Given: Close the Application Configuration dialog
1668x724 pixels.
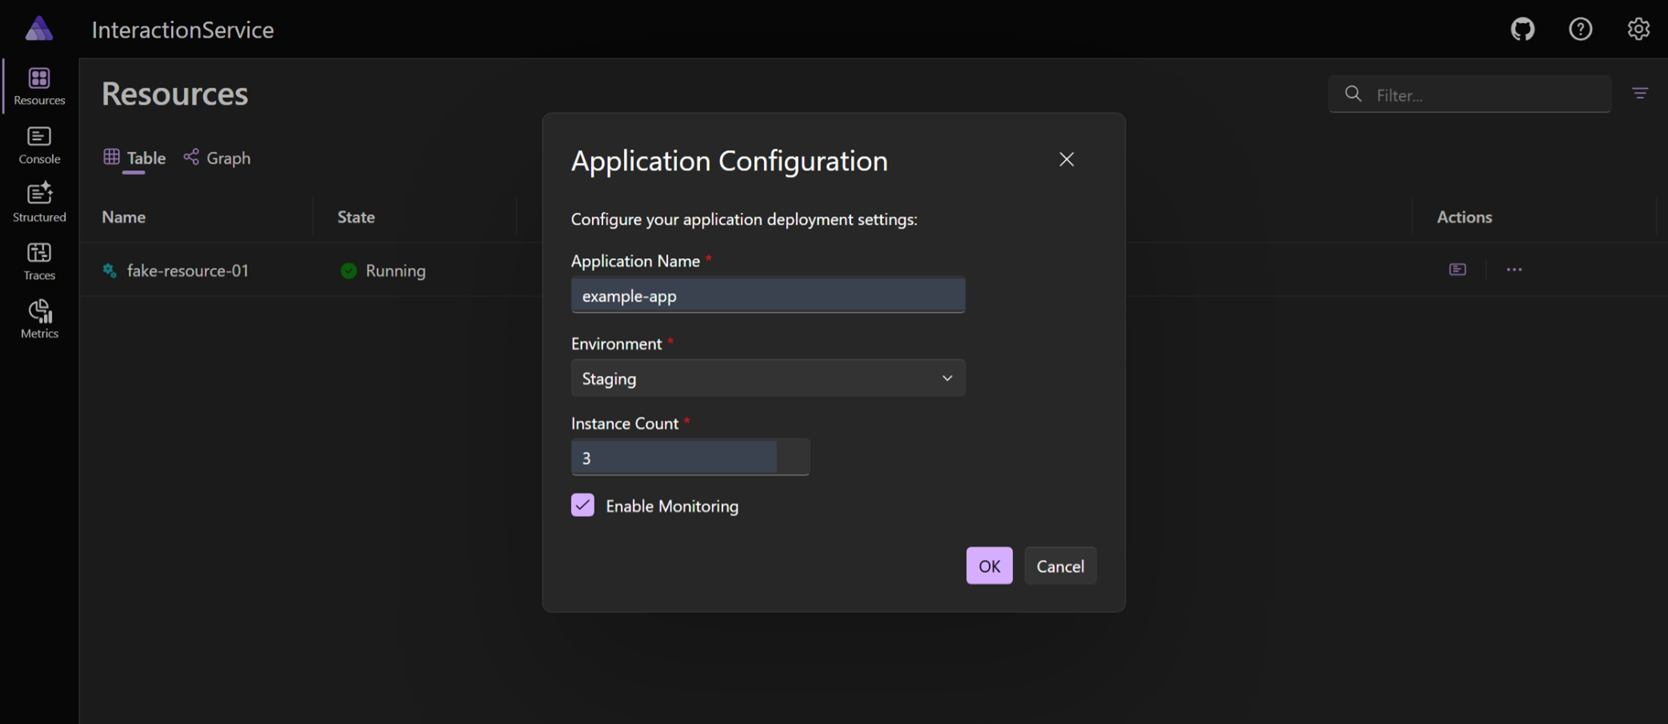Looking at the screenshot, I should pyautogui.click(x=1066, y=159).
